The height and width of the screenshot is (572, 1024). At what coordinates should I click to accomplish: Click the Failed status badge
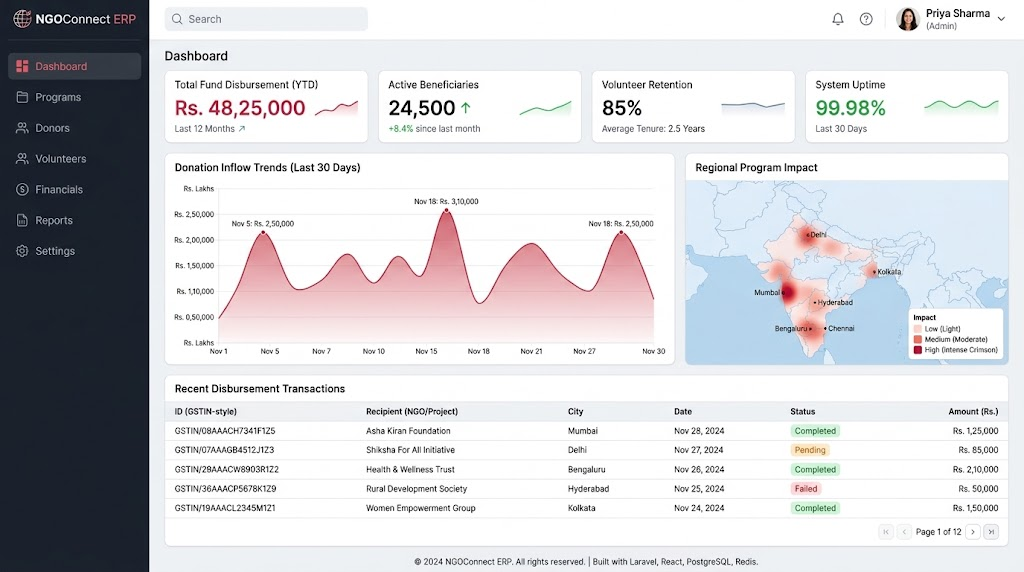806,488
